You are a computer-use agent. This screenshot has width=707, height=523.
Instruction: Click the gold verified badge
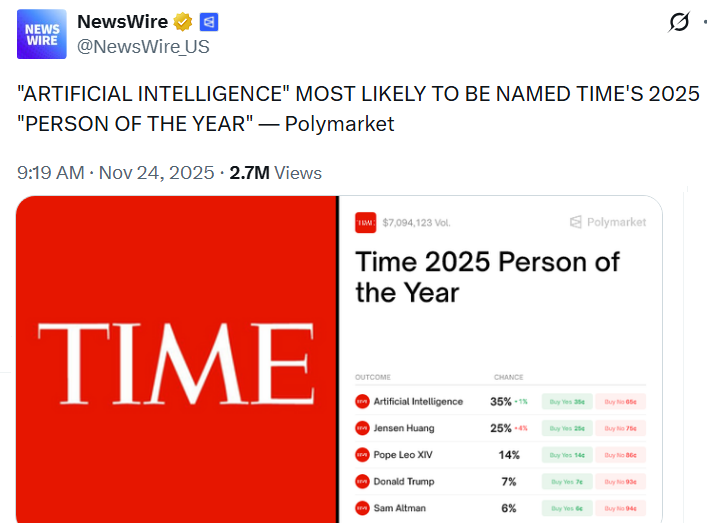coord(183,22)
